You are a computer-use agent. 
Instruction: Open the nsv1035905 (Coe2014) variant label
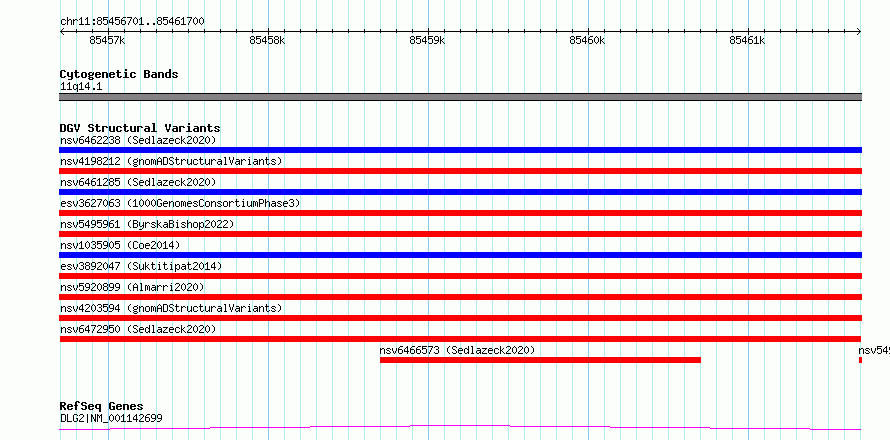click(x=120, y=245)
